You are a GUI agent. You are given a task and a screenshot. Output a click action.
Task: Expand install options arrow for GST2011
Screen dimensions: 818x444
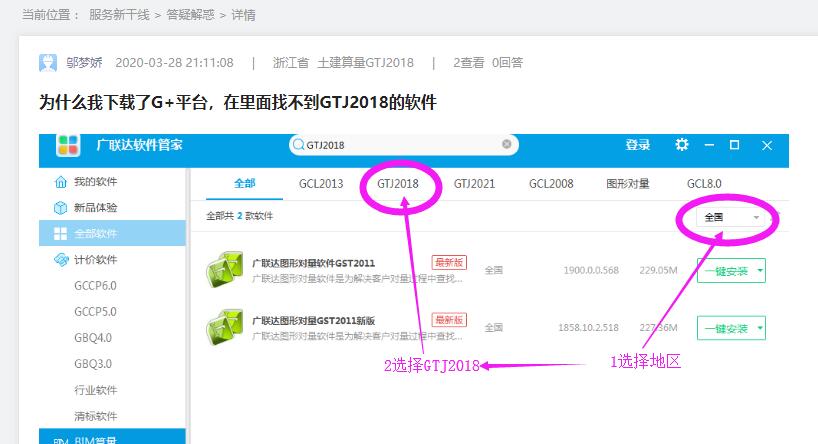click(760, 271)
